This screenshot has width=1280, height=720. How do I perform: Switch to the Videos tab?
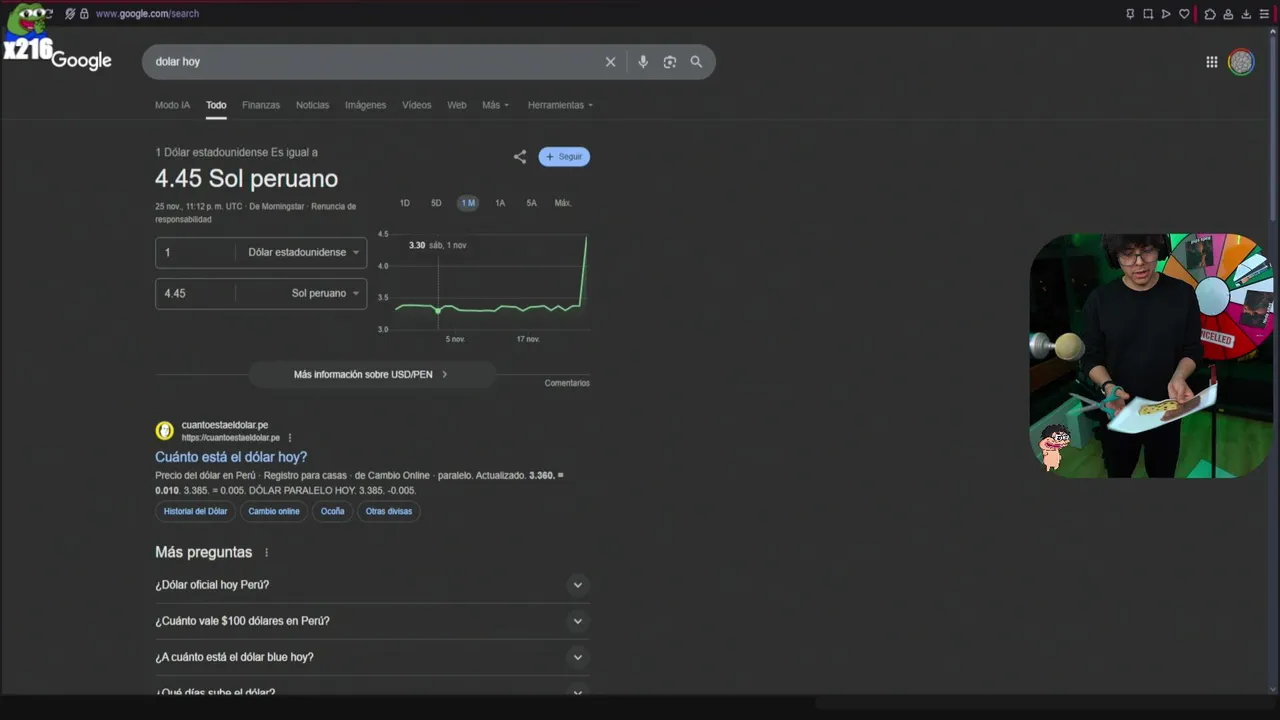(416, 105)
